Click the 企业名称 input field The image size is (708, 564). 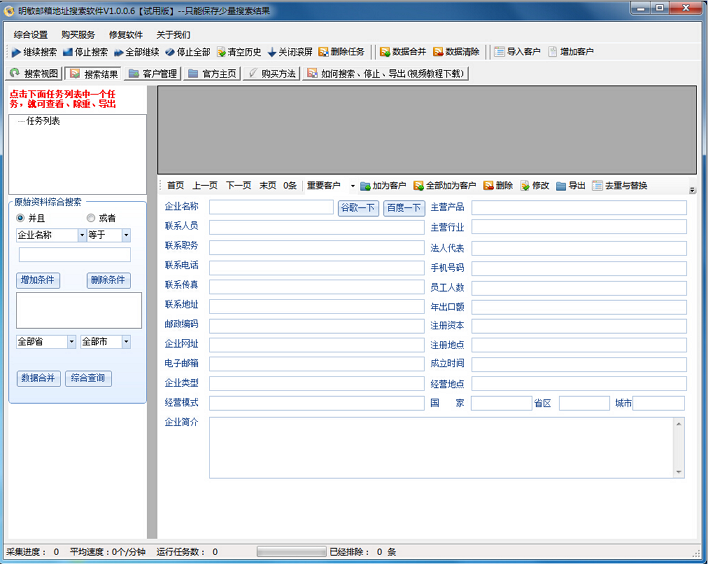[271, 207]
